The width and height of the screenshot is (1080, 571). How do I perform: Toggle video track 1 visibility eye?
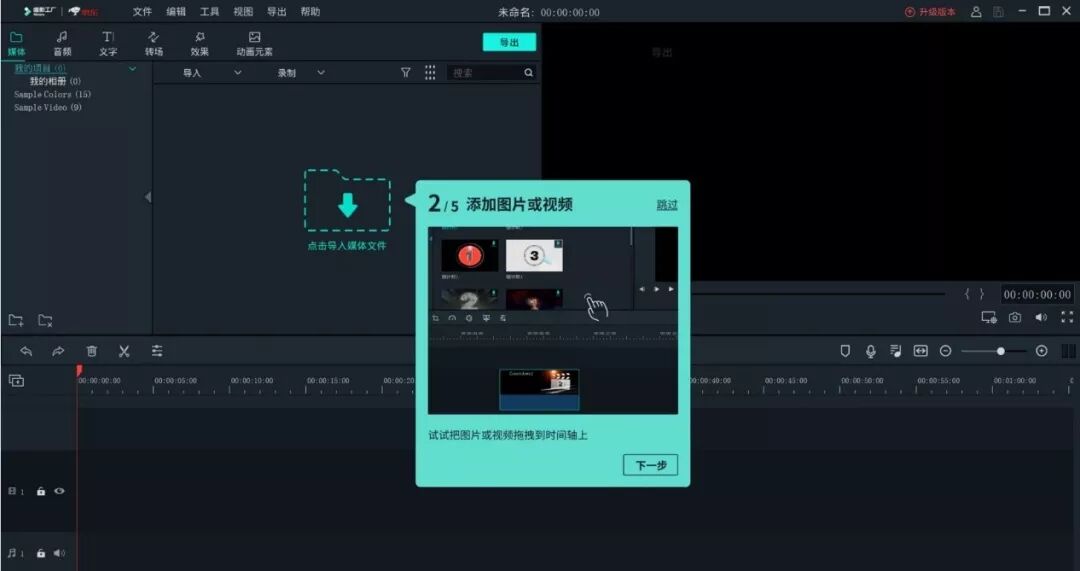pyautogui.click(x=59, y=491)
